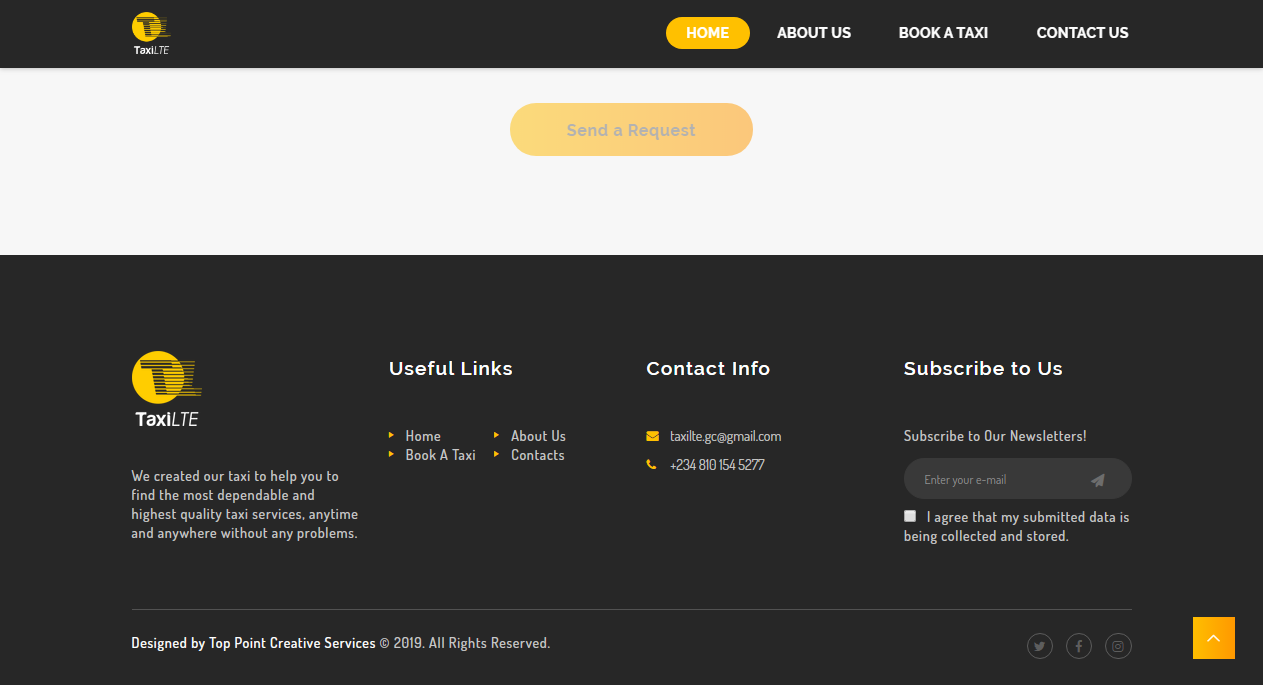This screenshot has width=1263, height=685.
Task: Tick the data collection agreement checkbox
Action: pyautogui.click(x=910, y=516)
